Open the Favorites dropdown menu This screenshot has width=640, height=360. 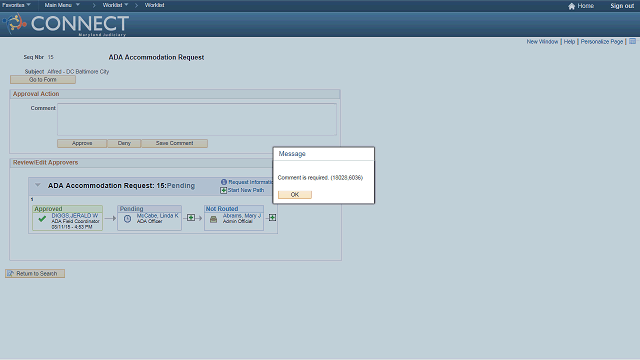[16, 5]
